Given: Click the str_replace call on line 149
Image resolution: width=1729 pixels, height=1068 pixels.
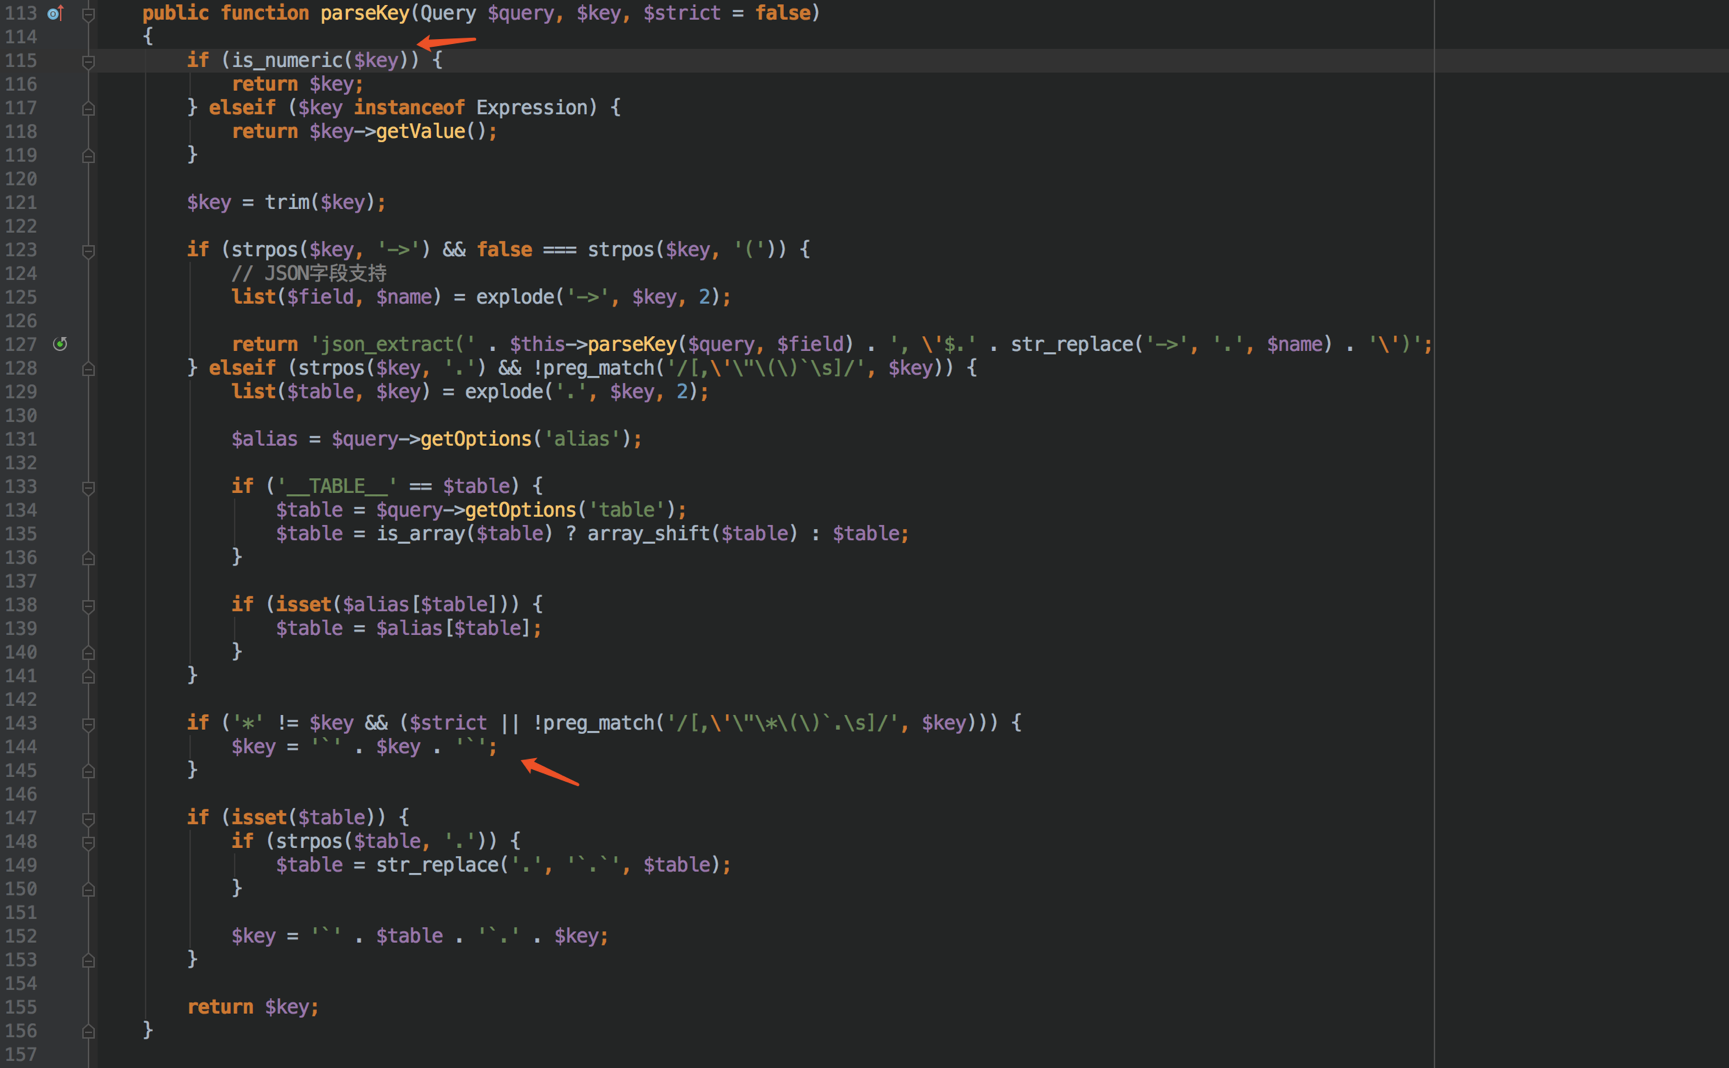Looking at the screenshot, I should 548,865.
